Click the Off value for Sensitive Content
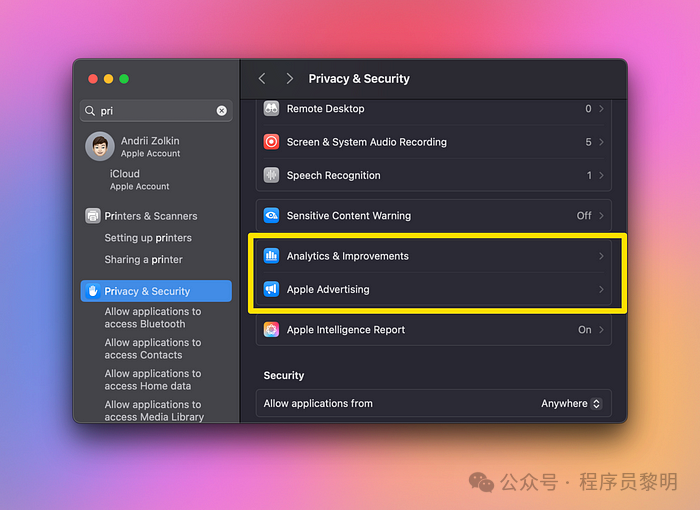Image resolution: width=700 pixels, height=510 pixels. pos(584,216)
